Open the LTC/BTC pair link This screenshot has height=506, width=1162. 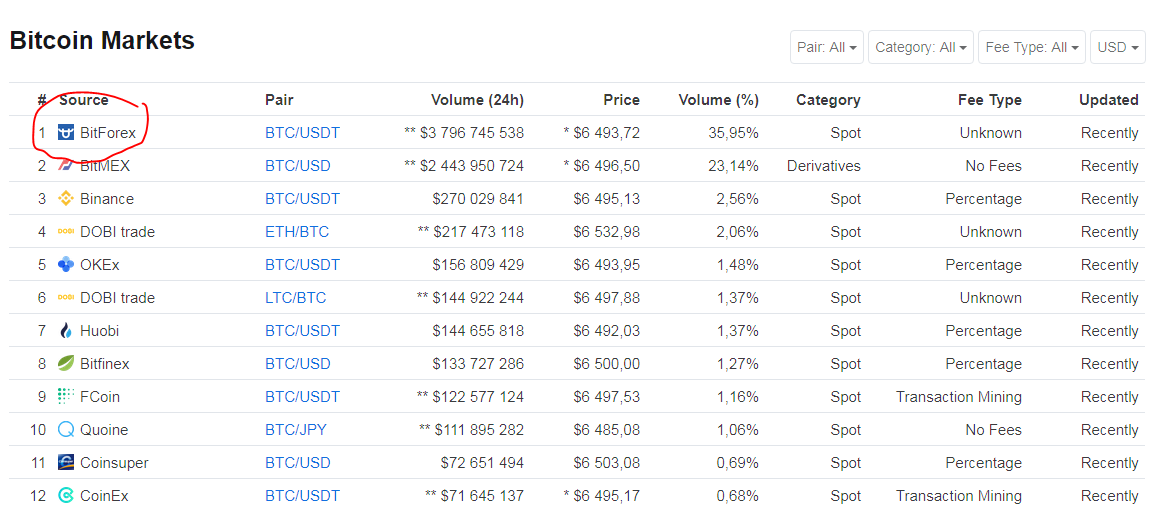click(x=296, y=298)
